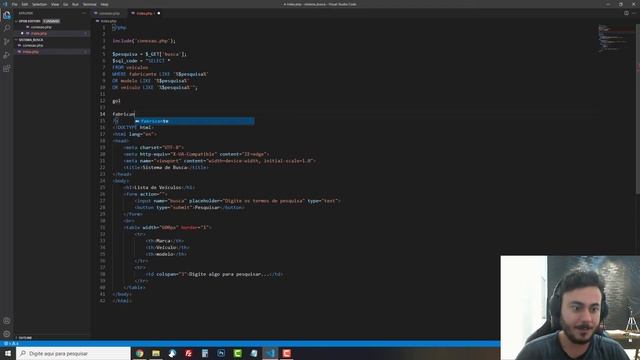Open the Accounts icon in activity bar
The width and height of the screenshot is (640, 360).
7,321
